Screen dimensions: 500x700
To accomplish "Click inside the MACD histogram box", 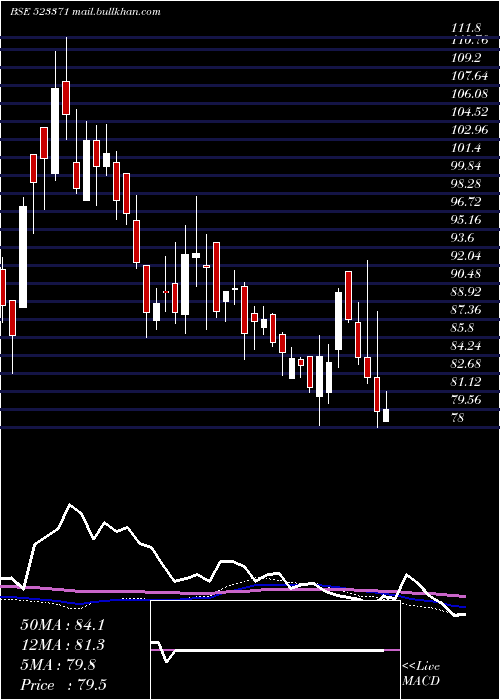I will tap(275, 650).
